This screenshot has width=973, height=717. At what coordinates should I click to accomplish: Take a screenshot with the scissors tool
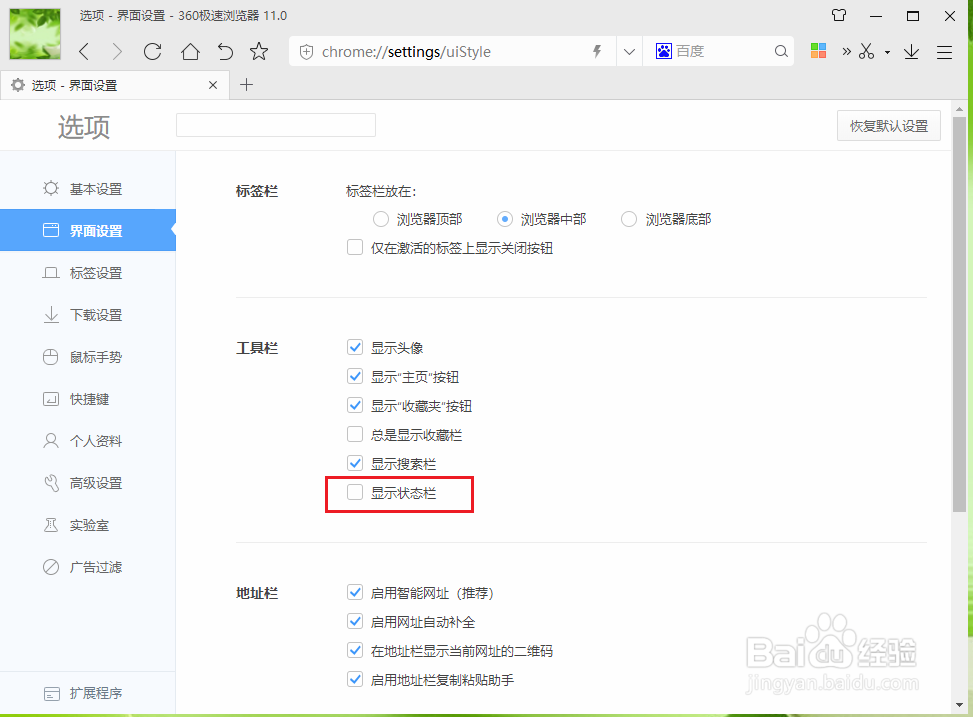click(x=866, y=51)
